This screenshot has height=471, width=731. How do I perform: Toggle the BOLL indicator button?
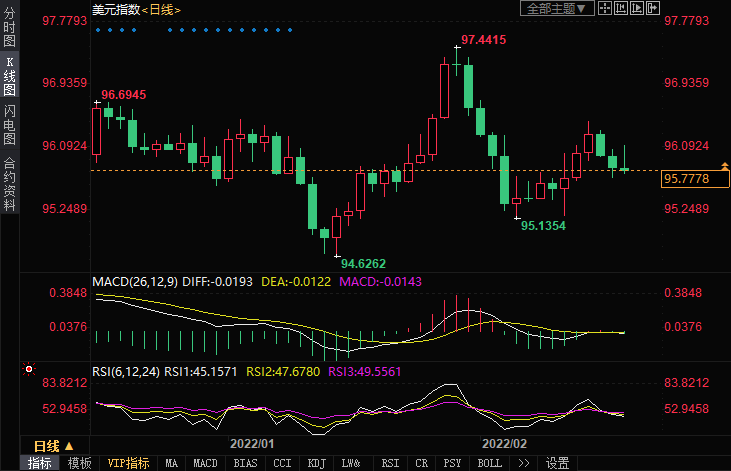point(489,463)
